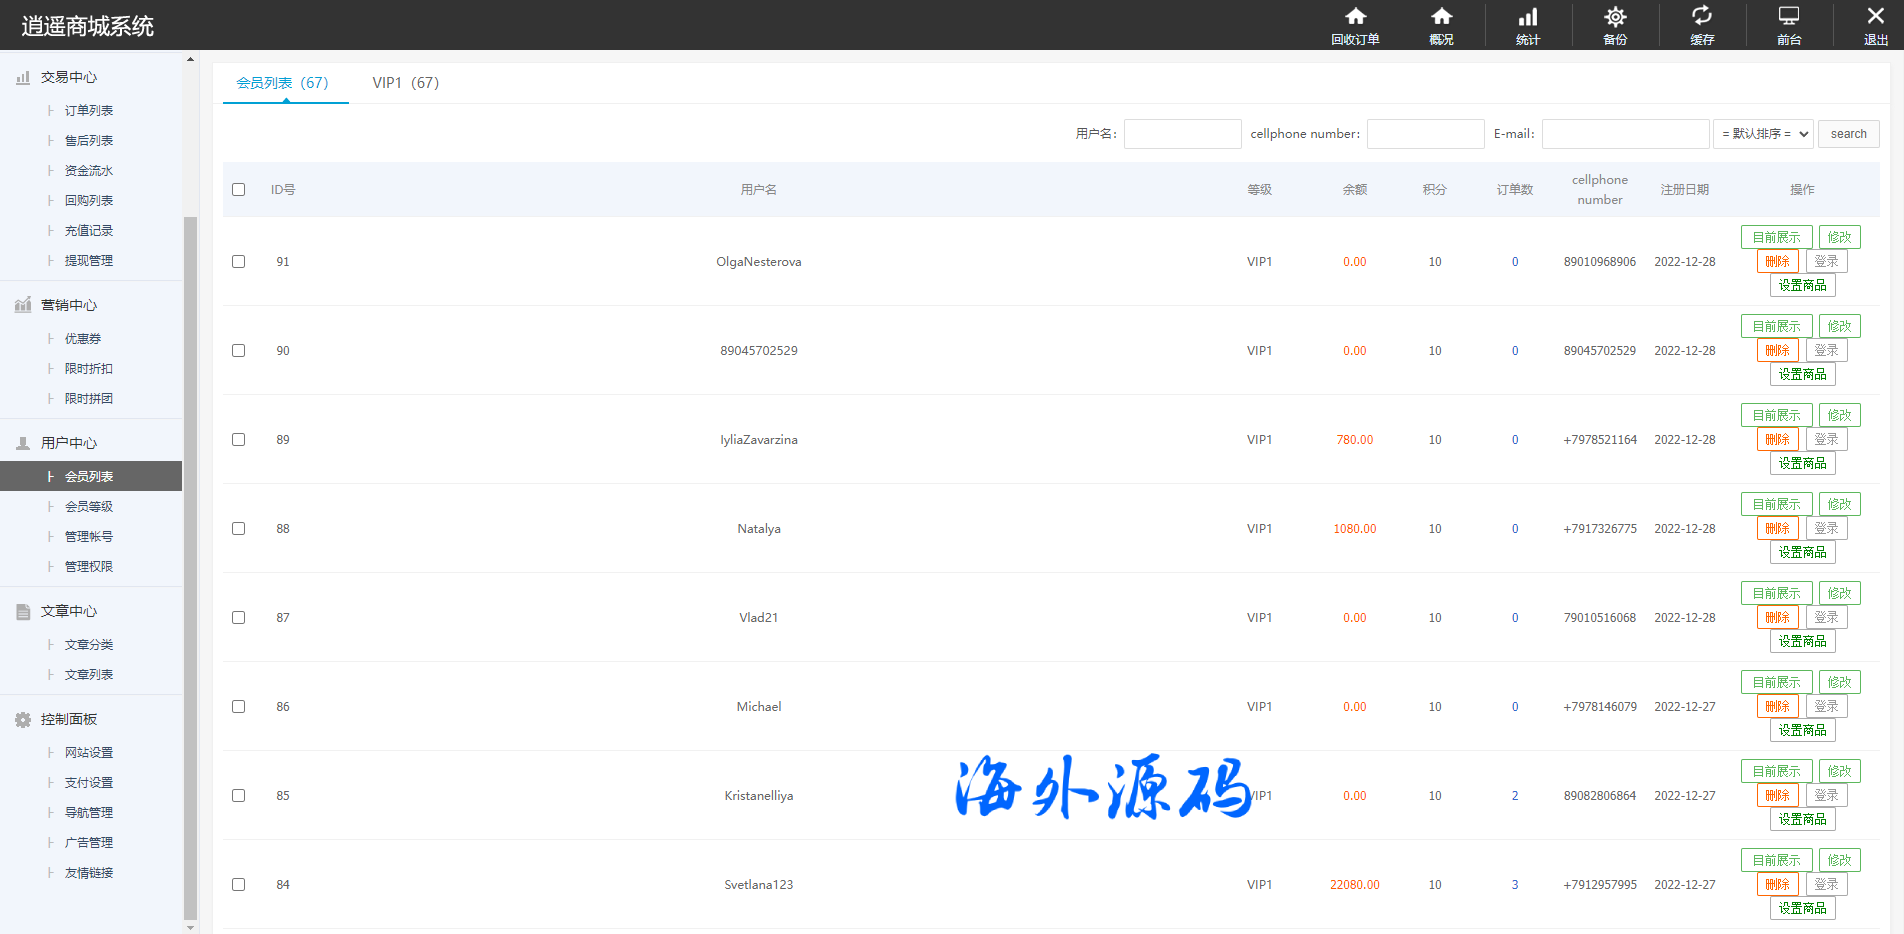Check the box for user OlgaNesterova
Viewport: 1904px width, 934px height.
pyautogui.click(x=238, y=262)
